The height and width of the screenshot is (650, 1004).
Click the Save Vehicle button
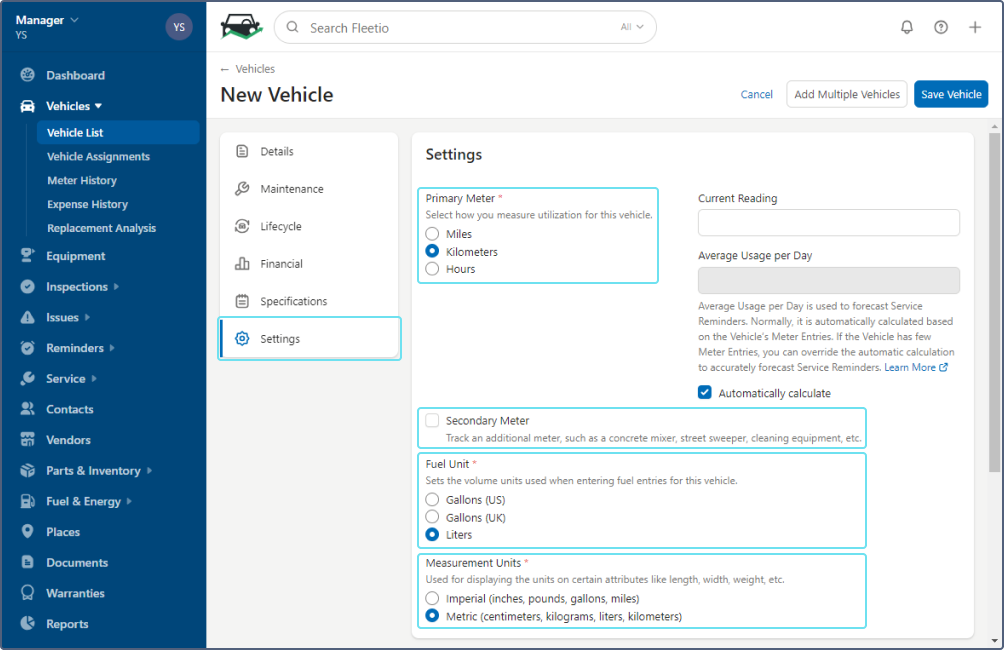coord(950,94)
